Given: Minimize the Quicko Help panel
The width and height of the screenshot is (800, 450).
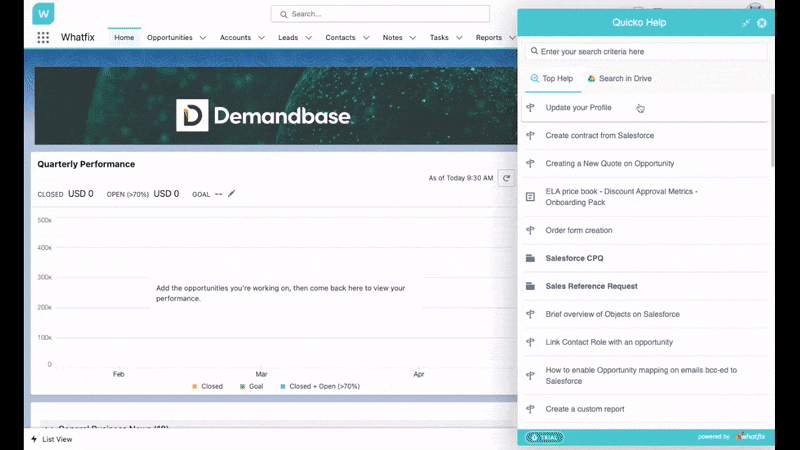Looking at the screenshot, I should [x=745, y=23].
